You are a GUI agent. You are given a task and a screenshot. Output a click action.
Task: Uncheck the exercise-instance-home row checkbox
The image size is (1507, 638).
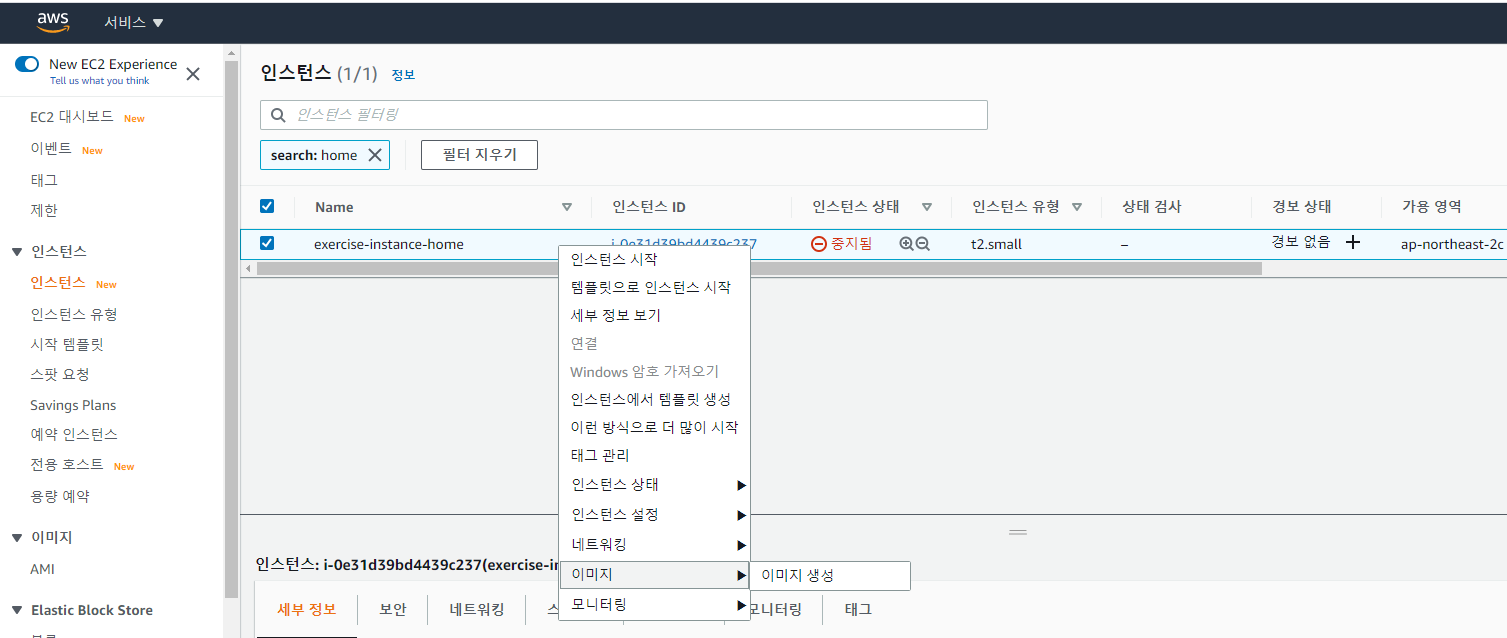[x=267, y=243]
